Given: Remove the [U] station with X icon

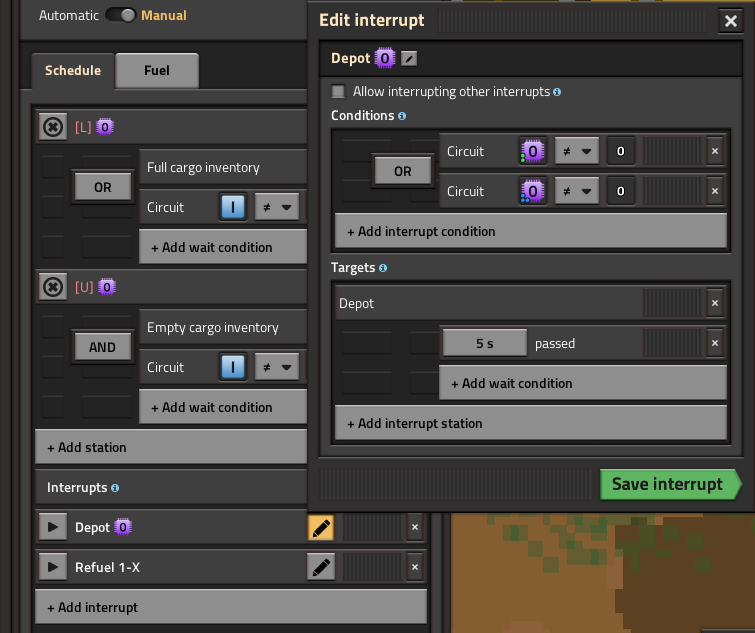Looking at the screenshot, I should tap(52, 287).
